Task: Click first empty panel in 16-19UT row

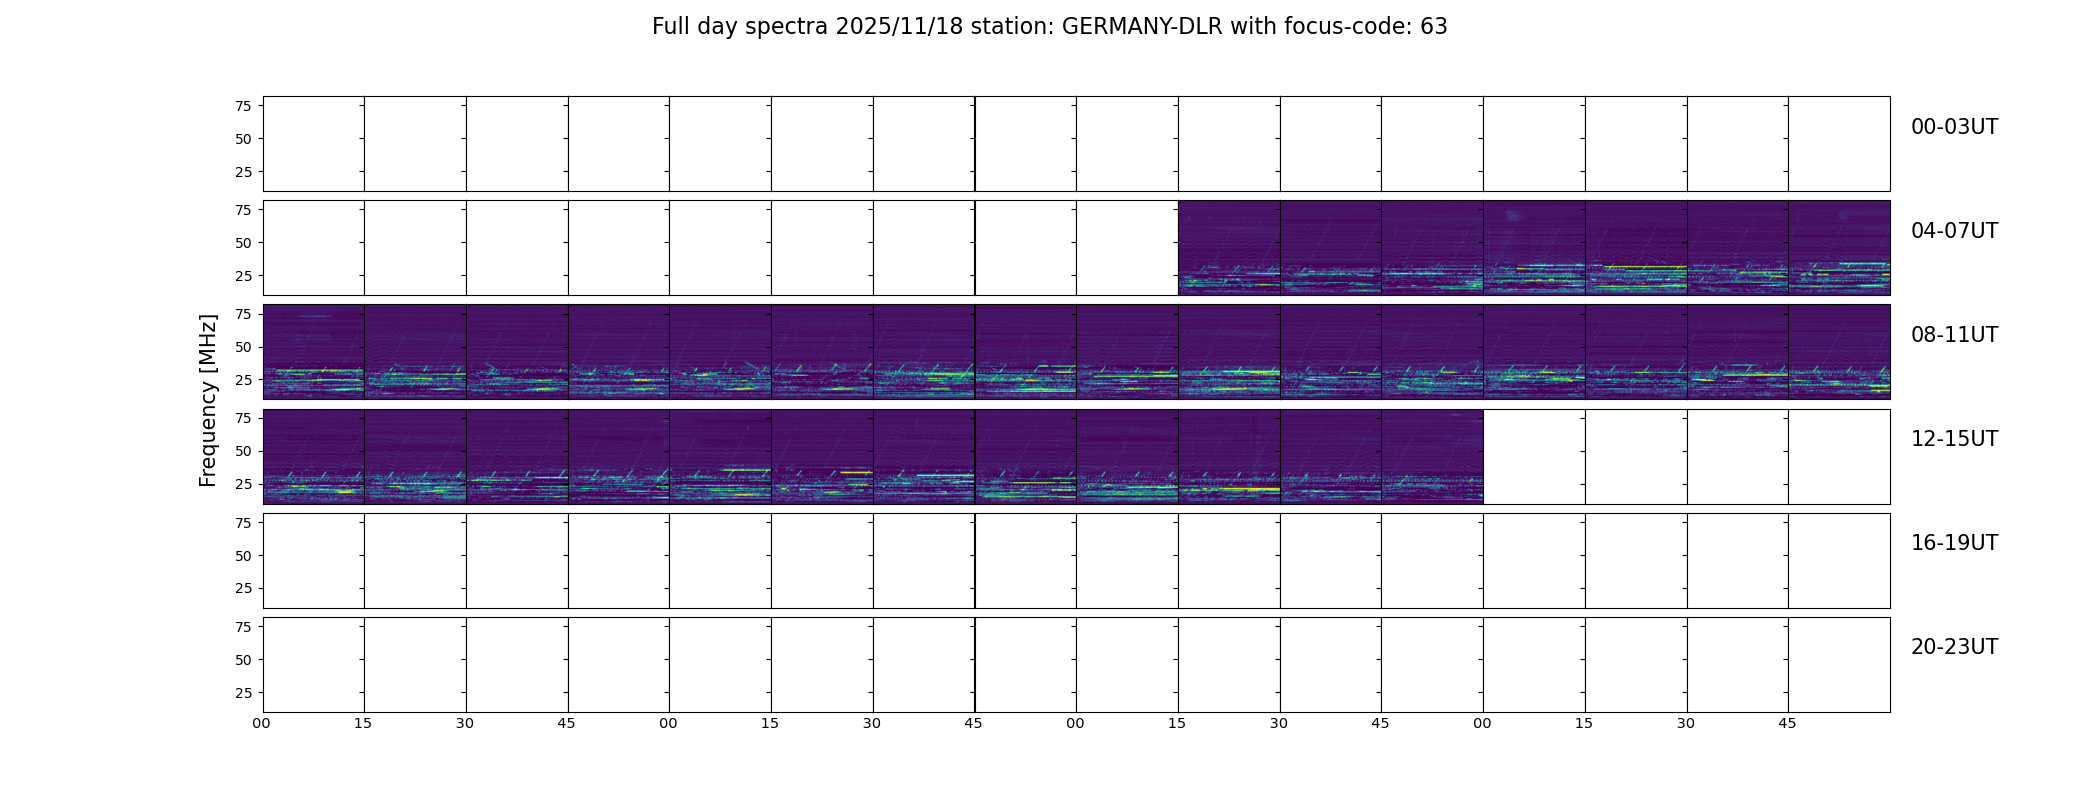Action: [314, 561]
